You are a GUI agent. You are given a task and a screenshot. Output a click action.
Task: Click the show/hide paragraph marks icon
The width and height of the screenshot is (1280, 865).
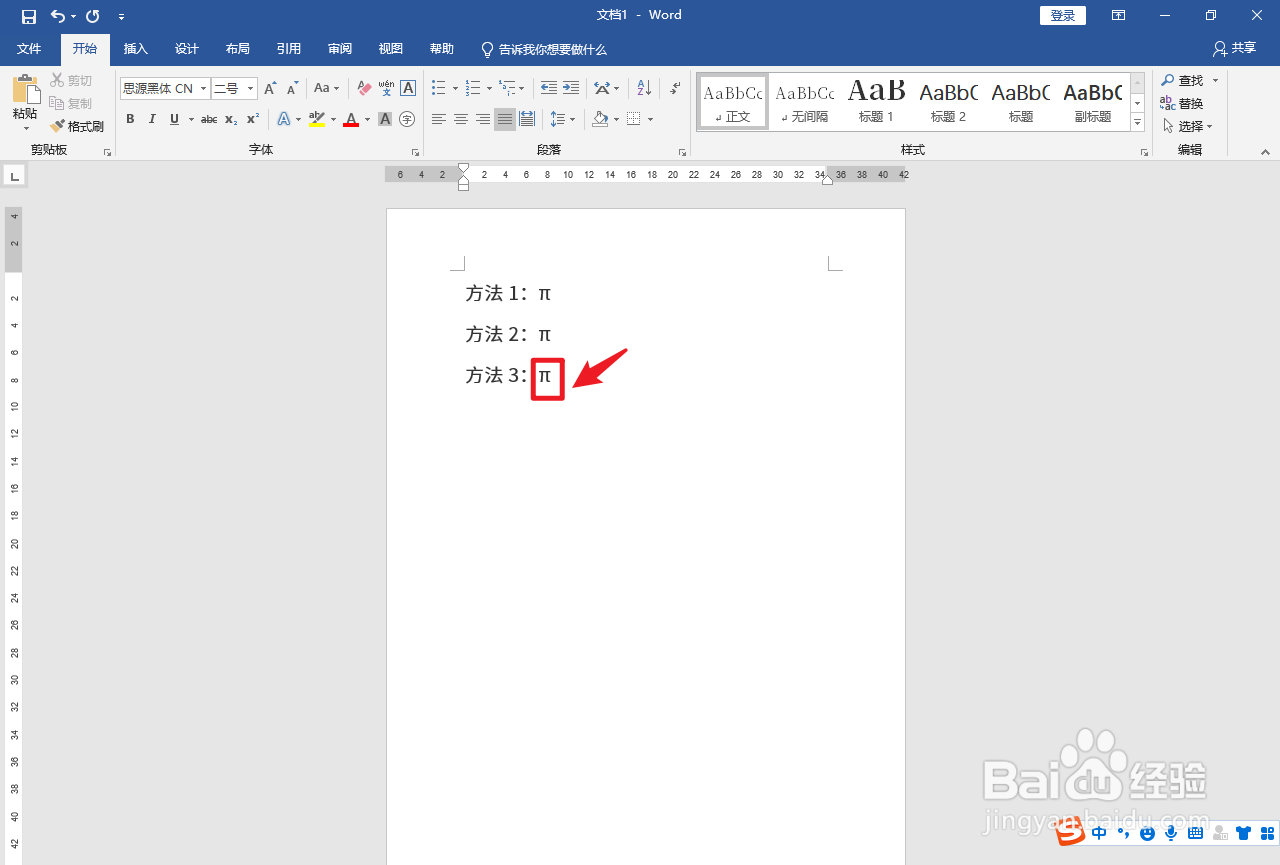[675, 89]
